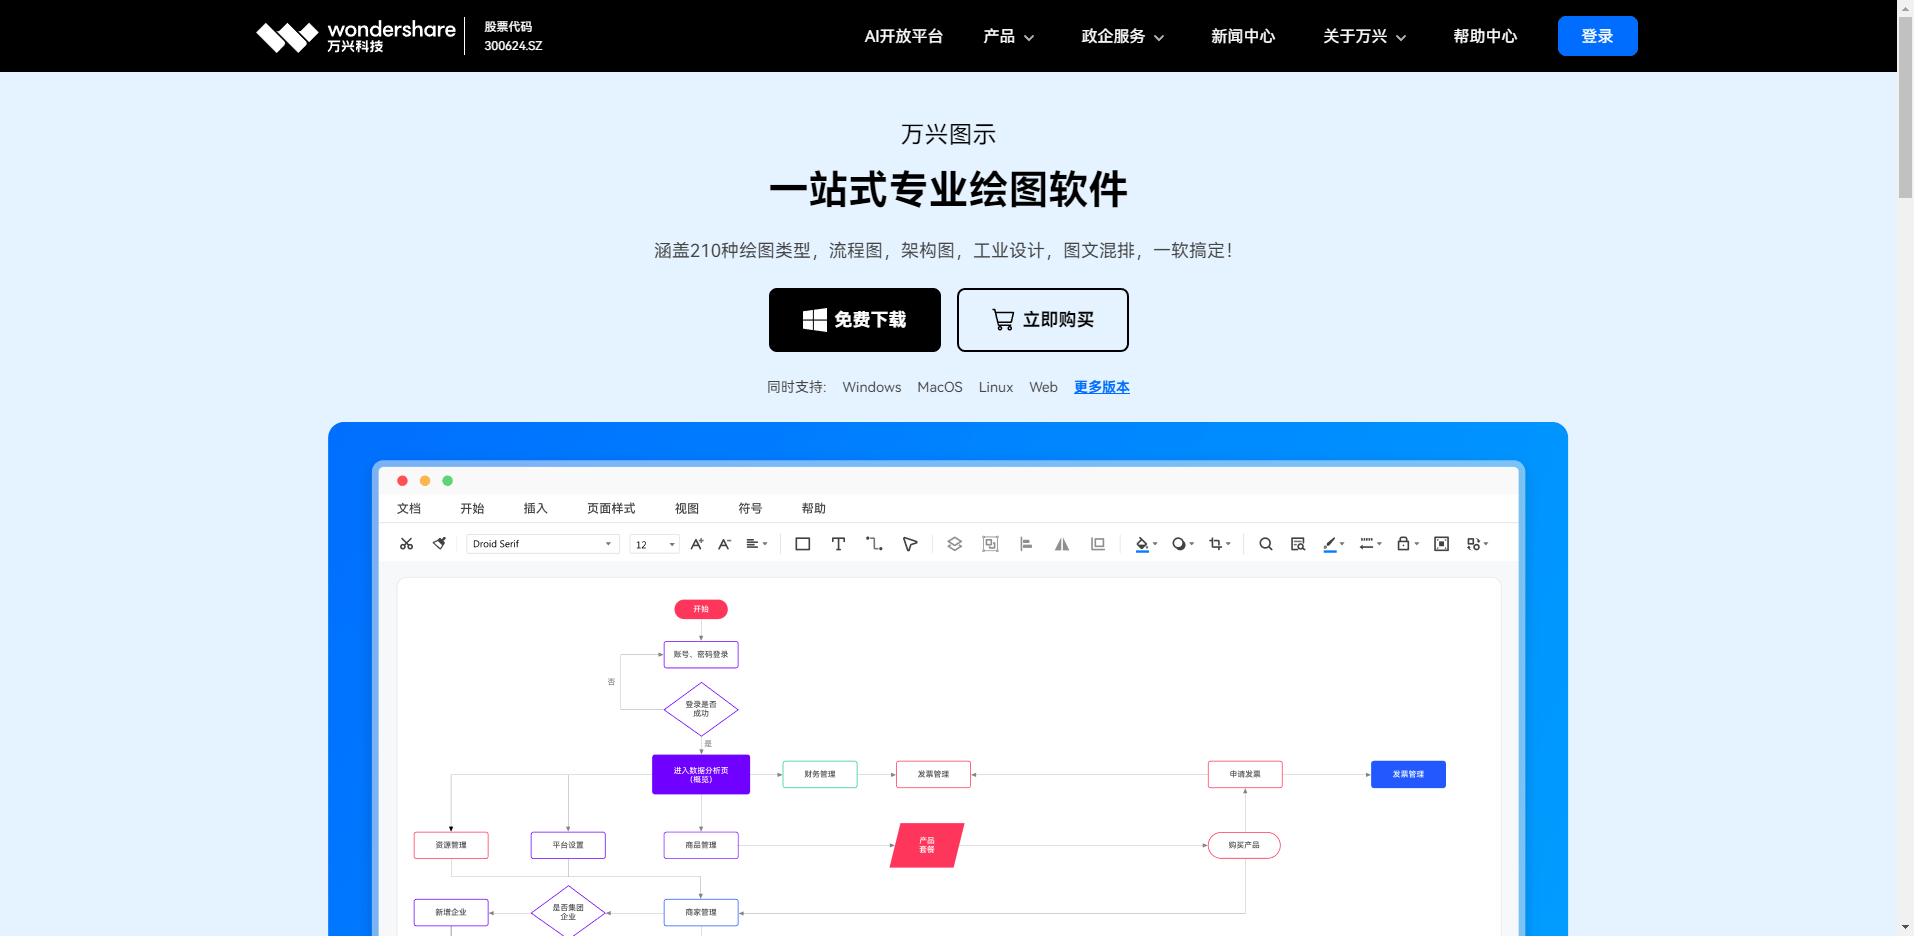Select the Text tool icon
The image size is (1914, 936).
click(838, 544)
